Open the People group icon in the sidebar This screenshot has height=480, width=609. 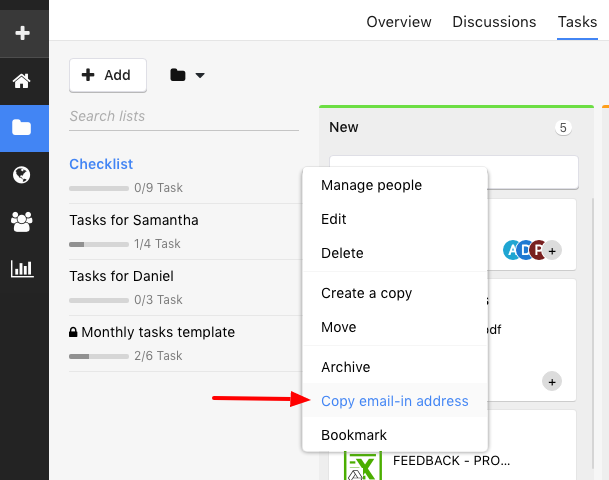click(22, 222)
